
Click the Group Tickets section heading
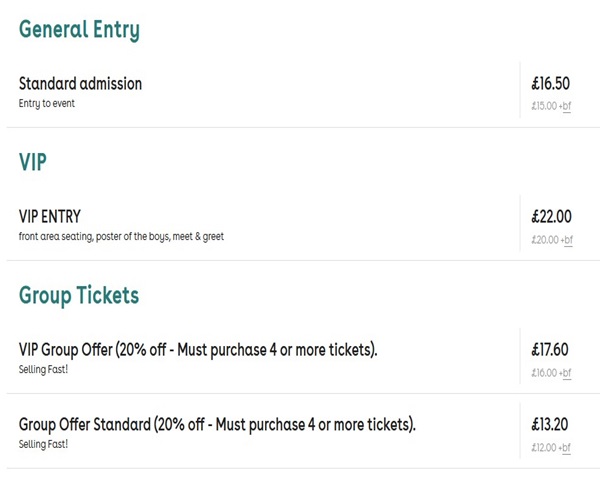coord(79,296)
